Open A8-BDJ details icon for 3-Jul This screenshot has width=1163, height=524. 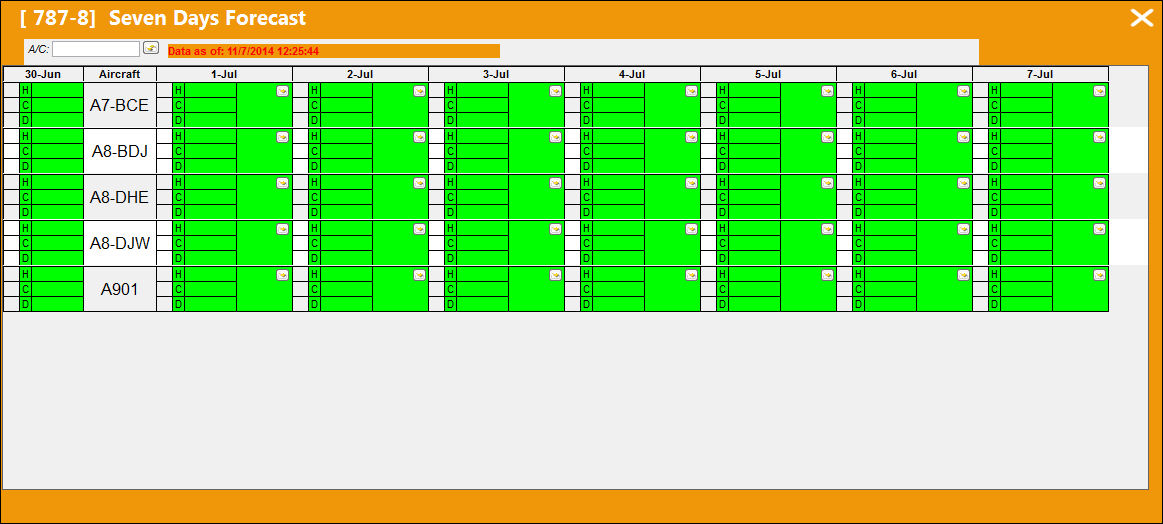click(556, 137)
